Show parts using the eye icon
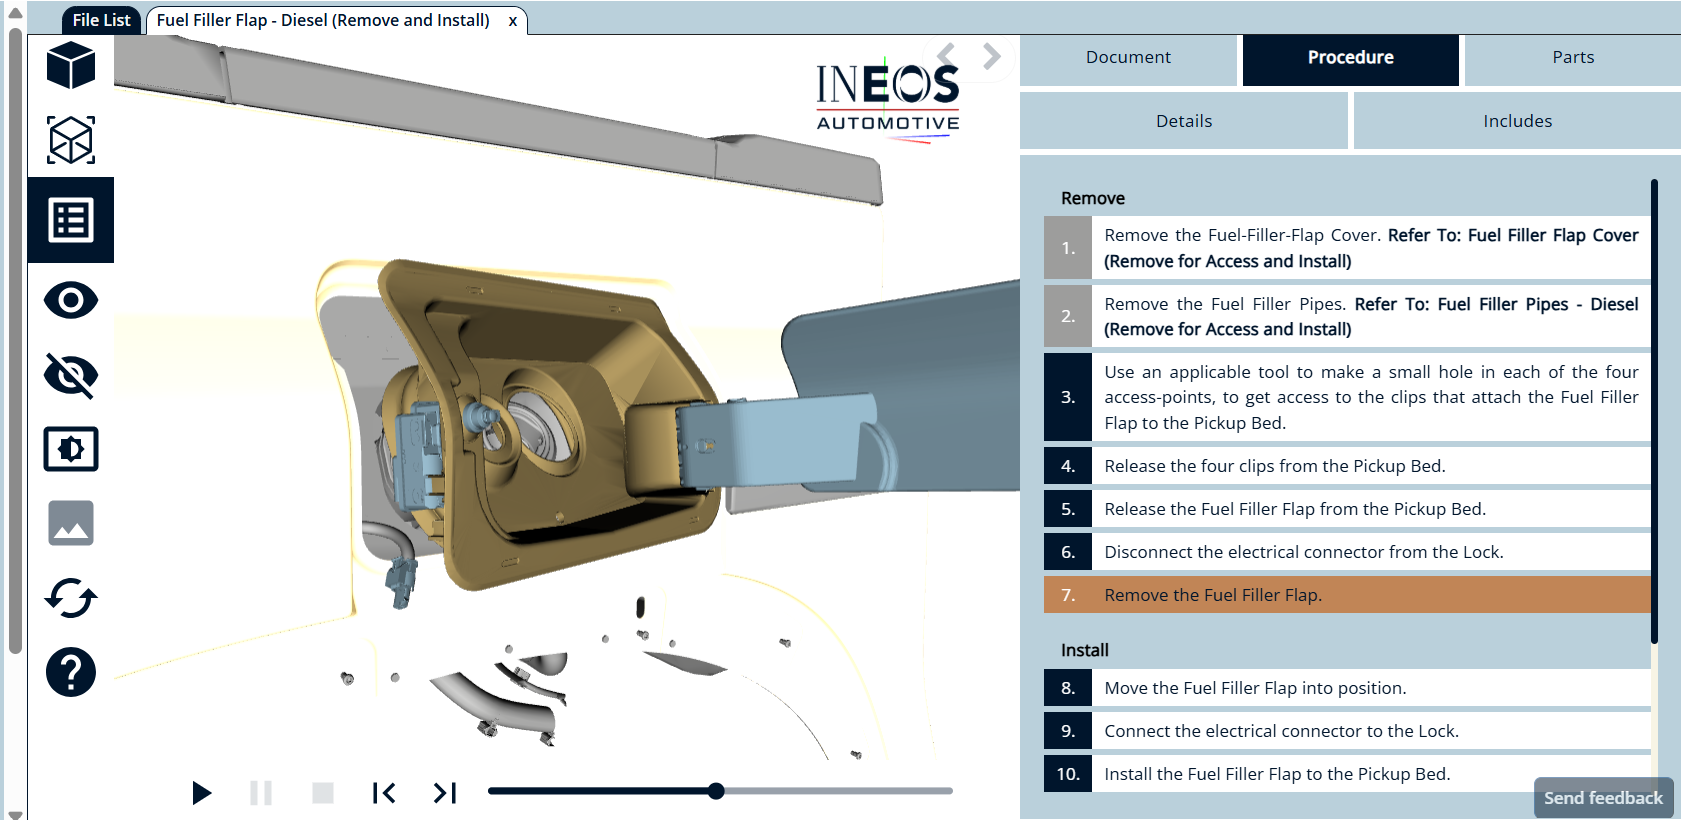The image size is (1681, 820). point(70,300)
